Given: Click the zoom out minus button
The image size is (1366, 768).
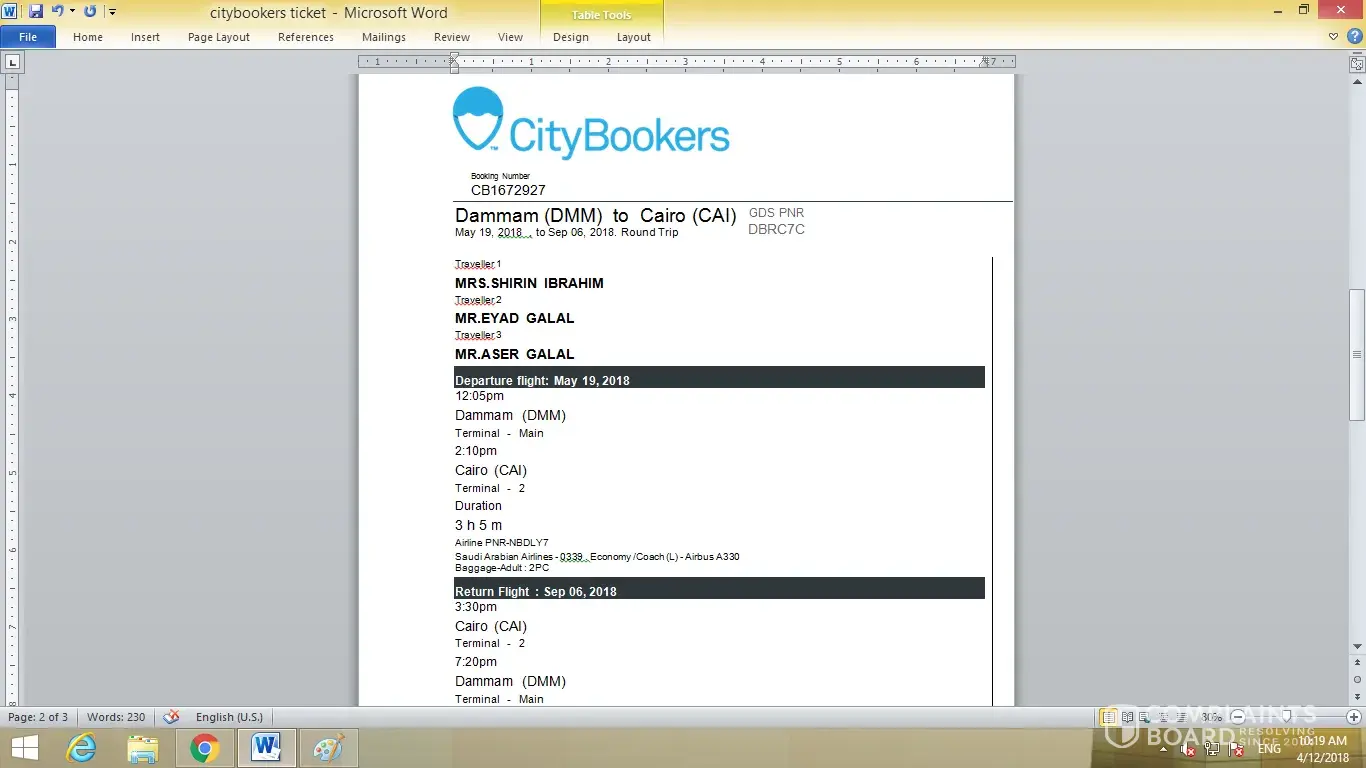Looking at the screenshot, I should (x=1238, y=717).
